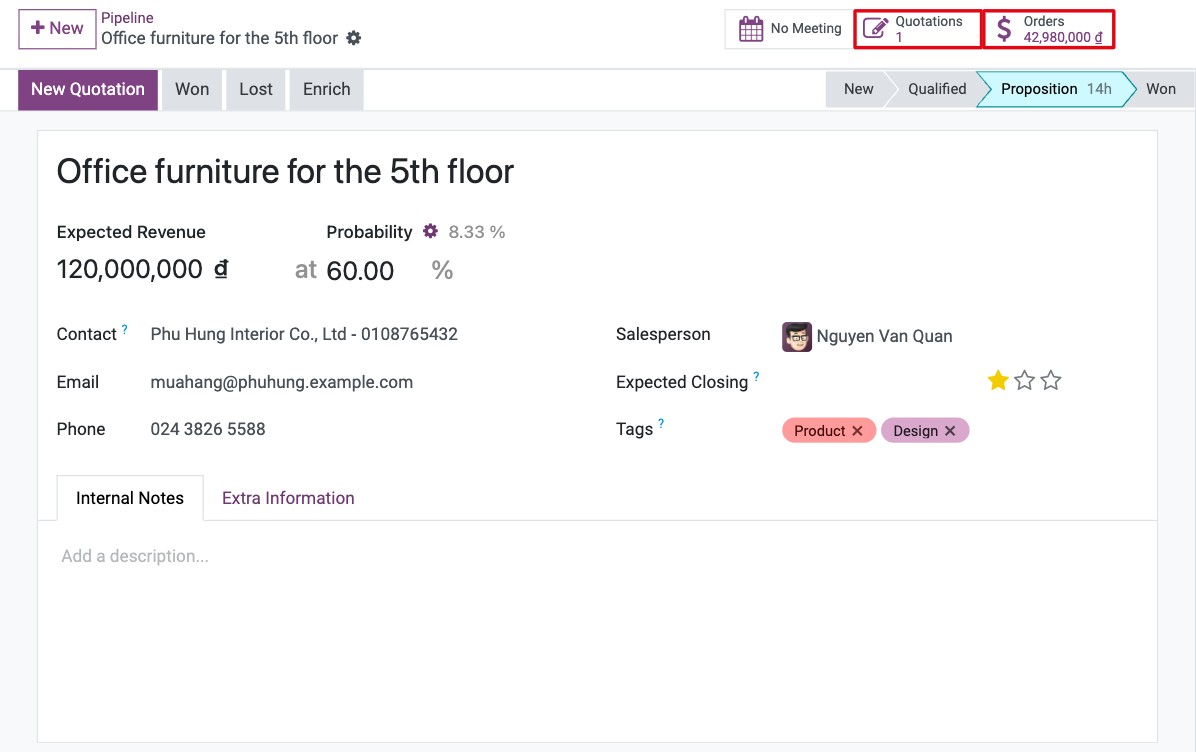Click the 8.33 % automated probability
This screenshot has width=1196, height=752.
(x=477, y=232)
